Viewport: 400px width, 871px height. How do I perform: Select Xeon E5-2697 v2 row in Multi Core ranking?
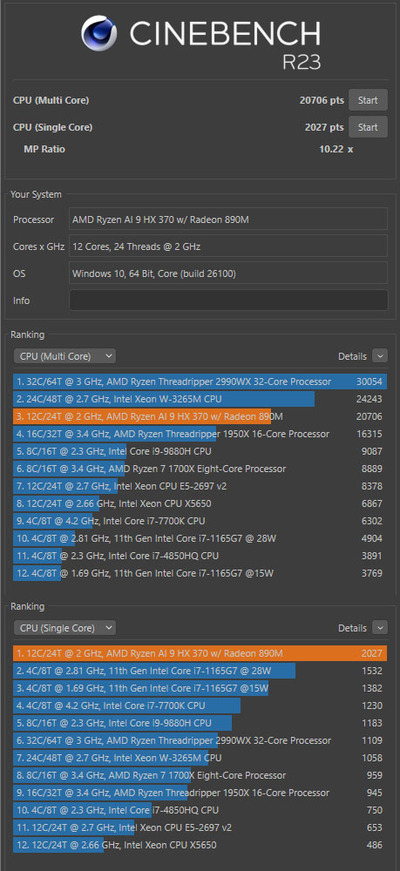click(x=200, y=486)
